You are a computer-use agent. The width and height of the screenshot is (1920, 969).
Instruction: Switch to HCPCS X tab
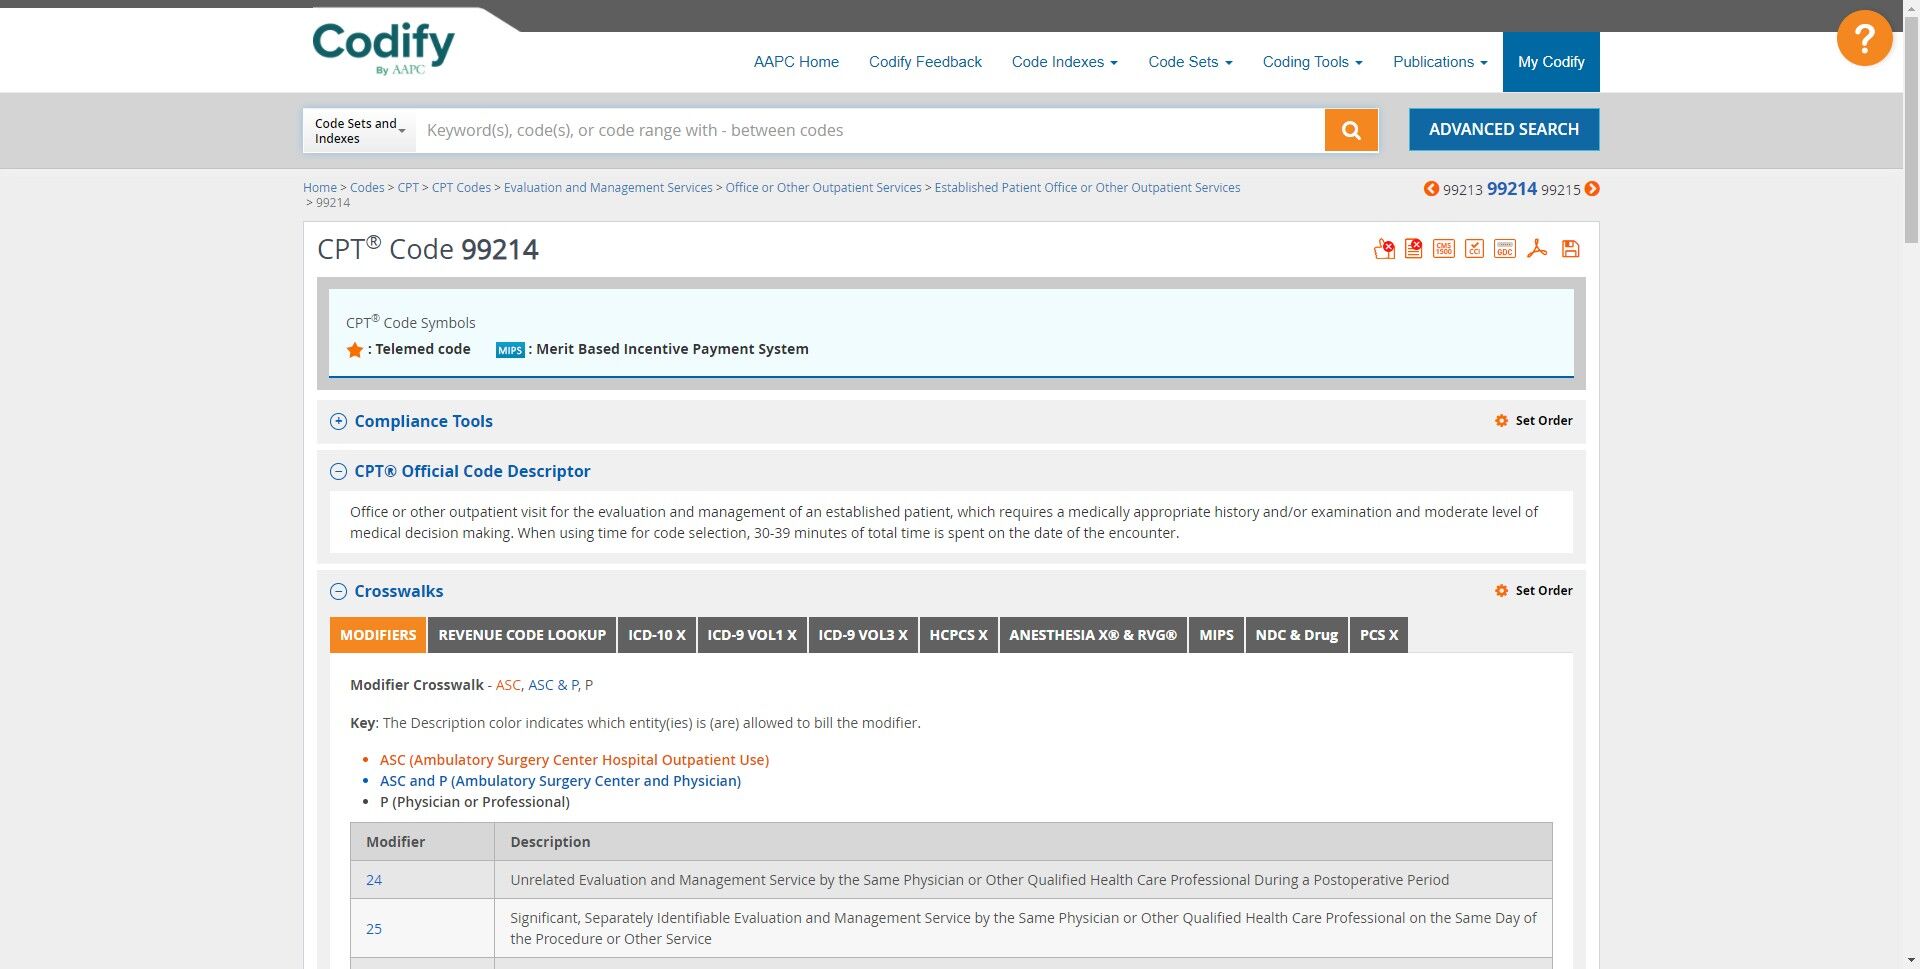click(x=958, y=635)
